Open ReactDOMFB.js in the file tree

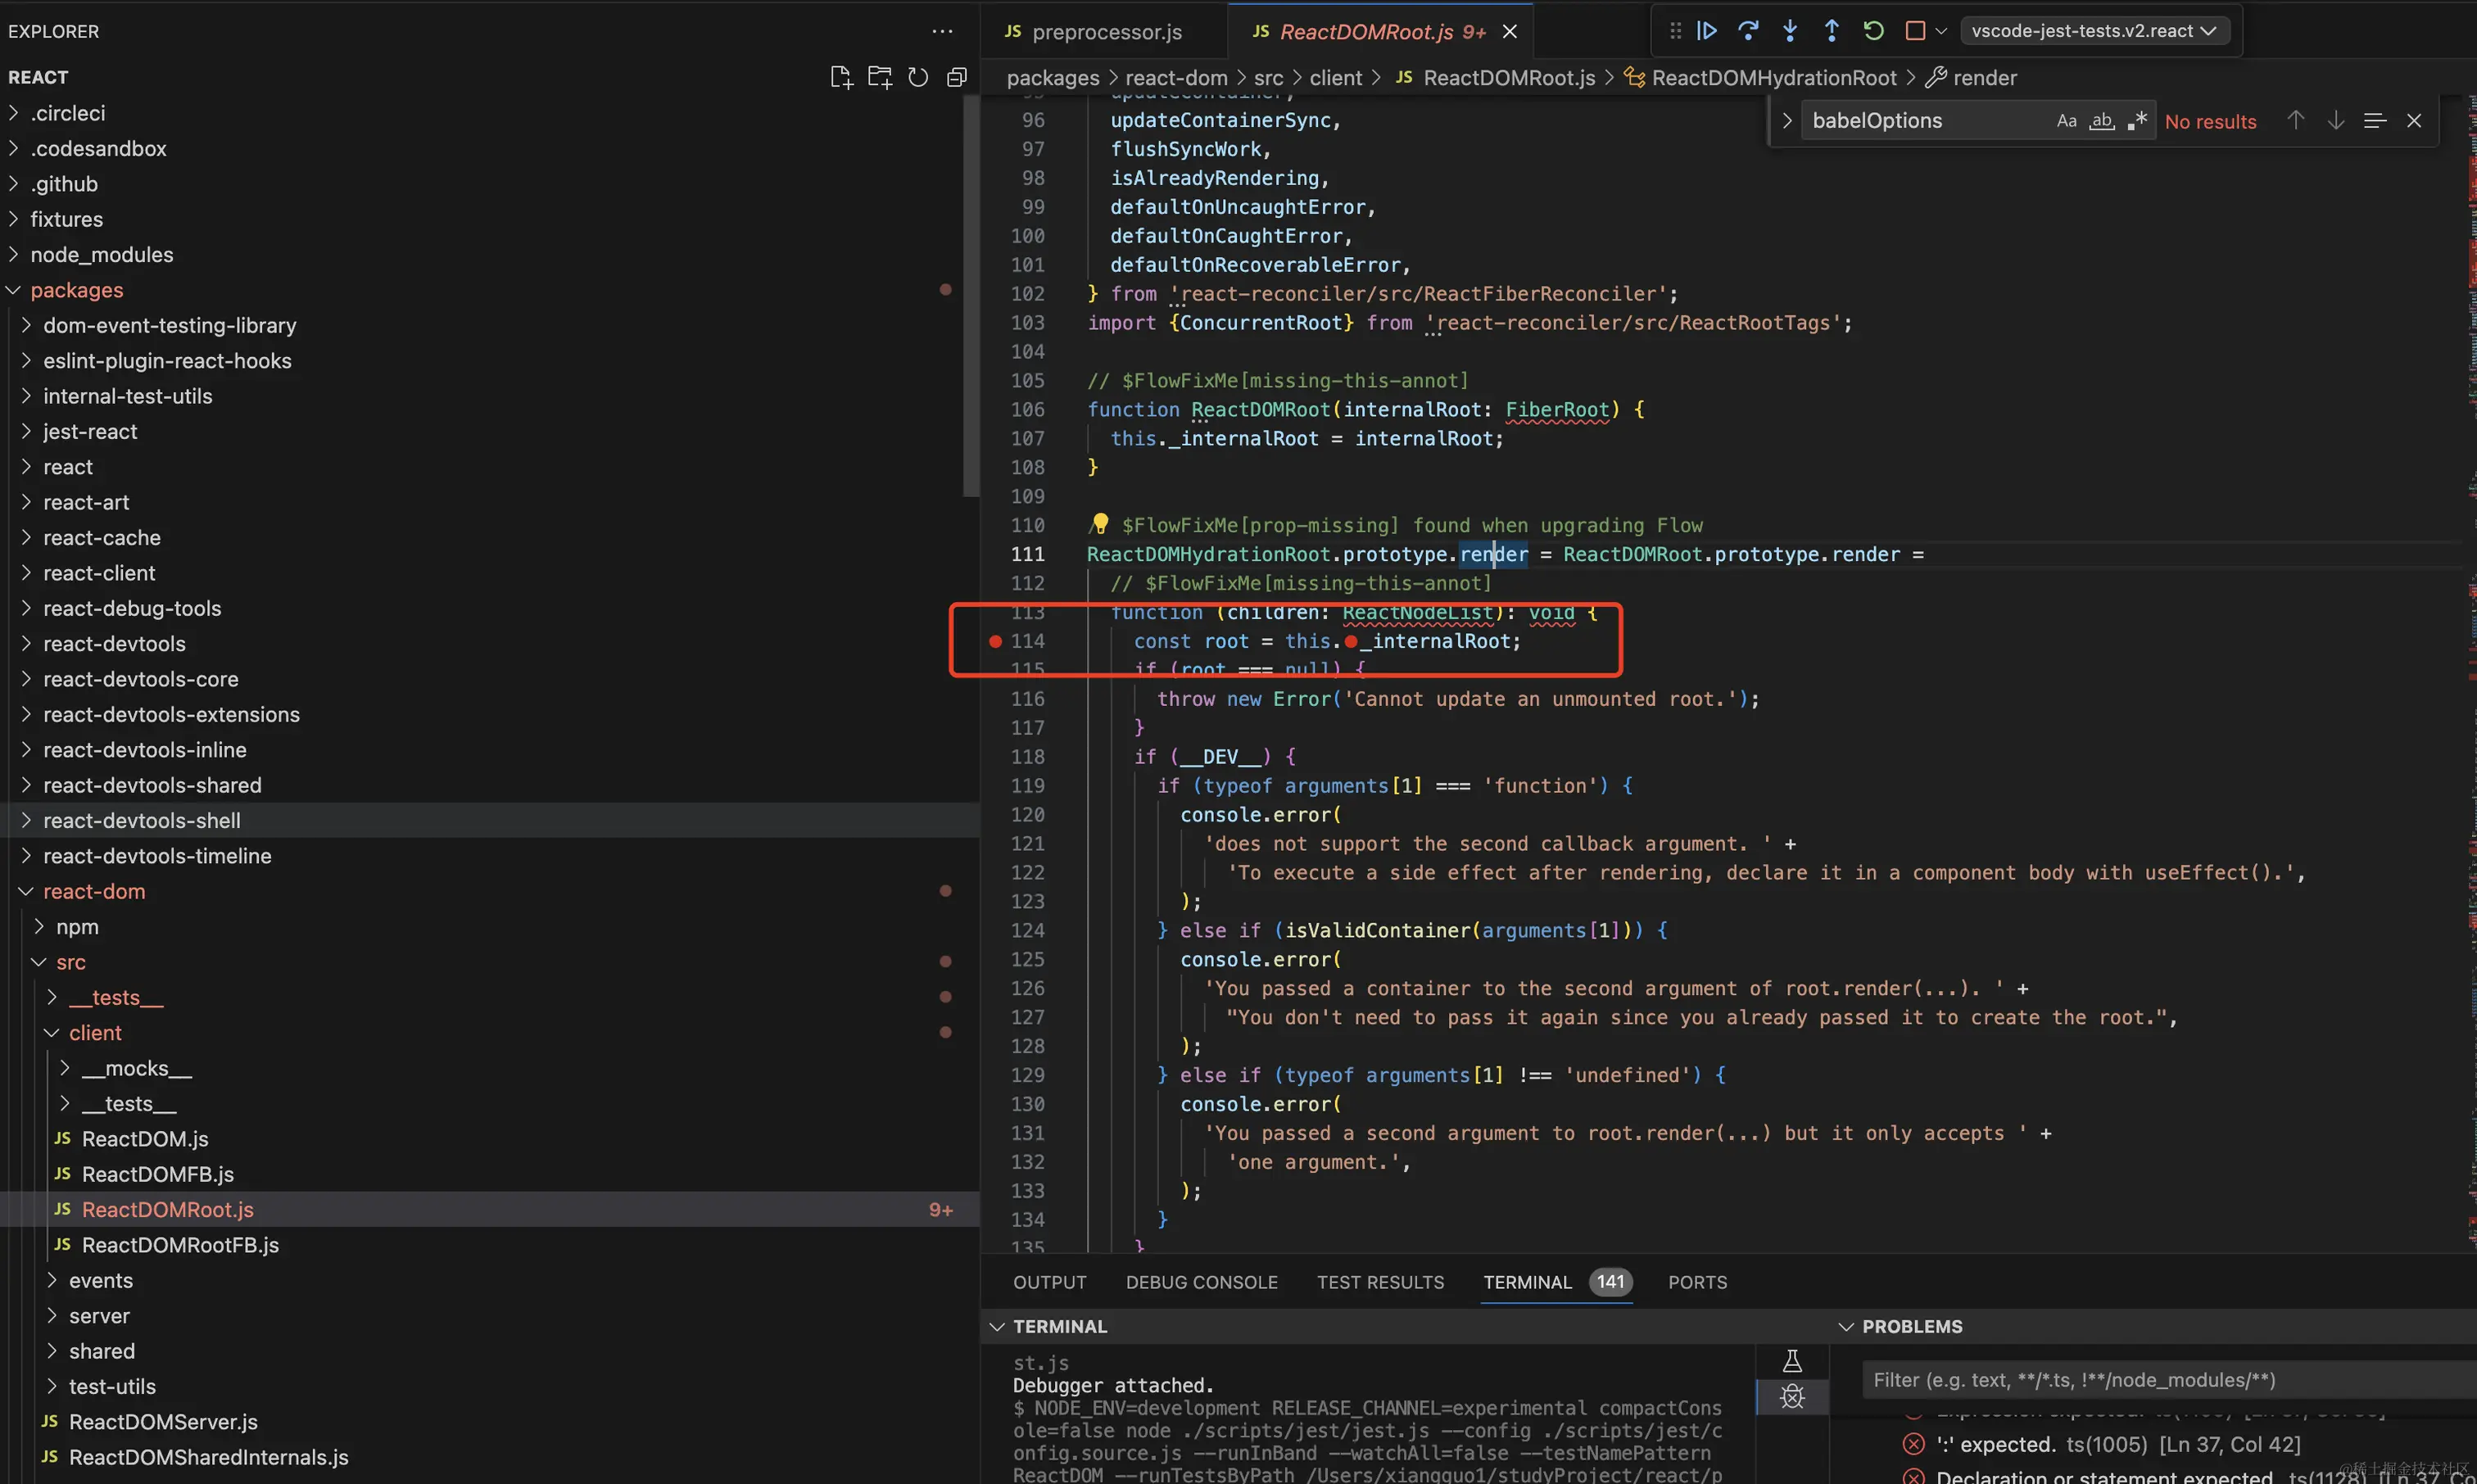pyautogui.click(x=158, y=1174)
